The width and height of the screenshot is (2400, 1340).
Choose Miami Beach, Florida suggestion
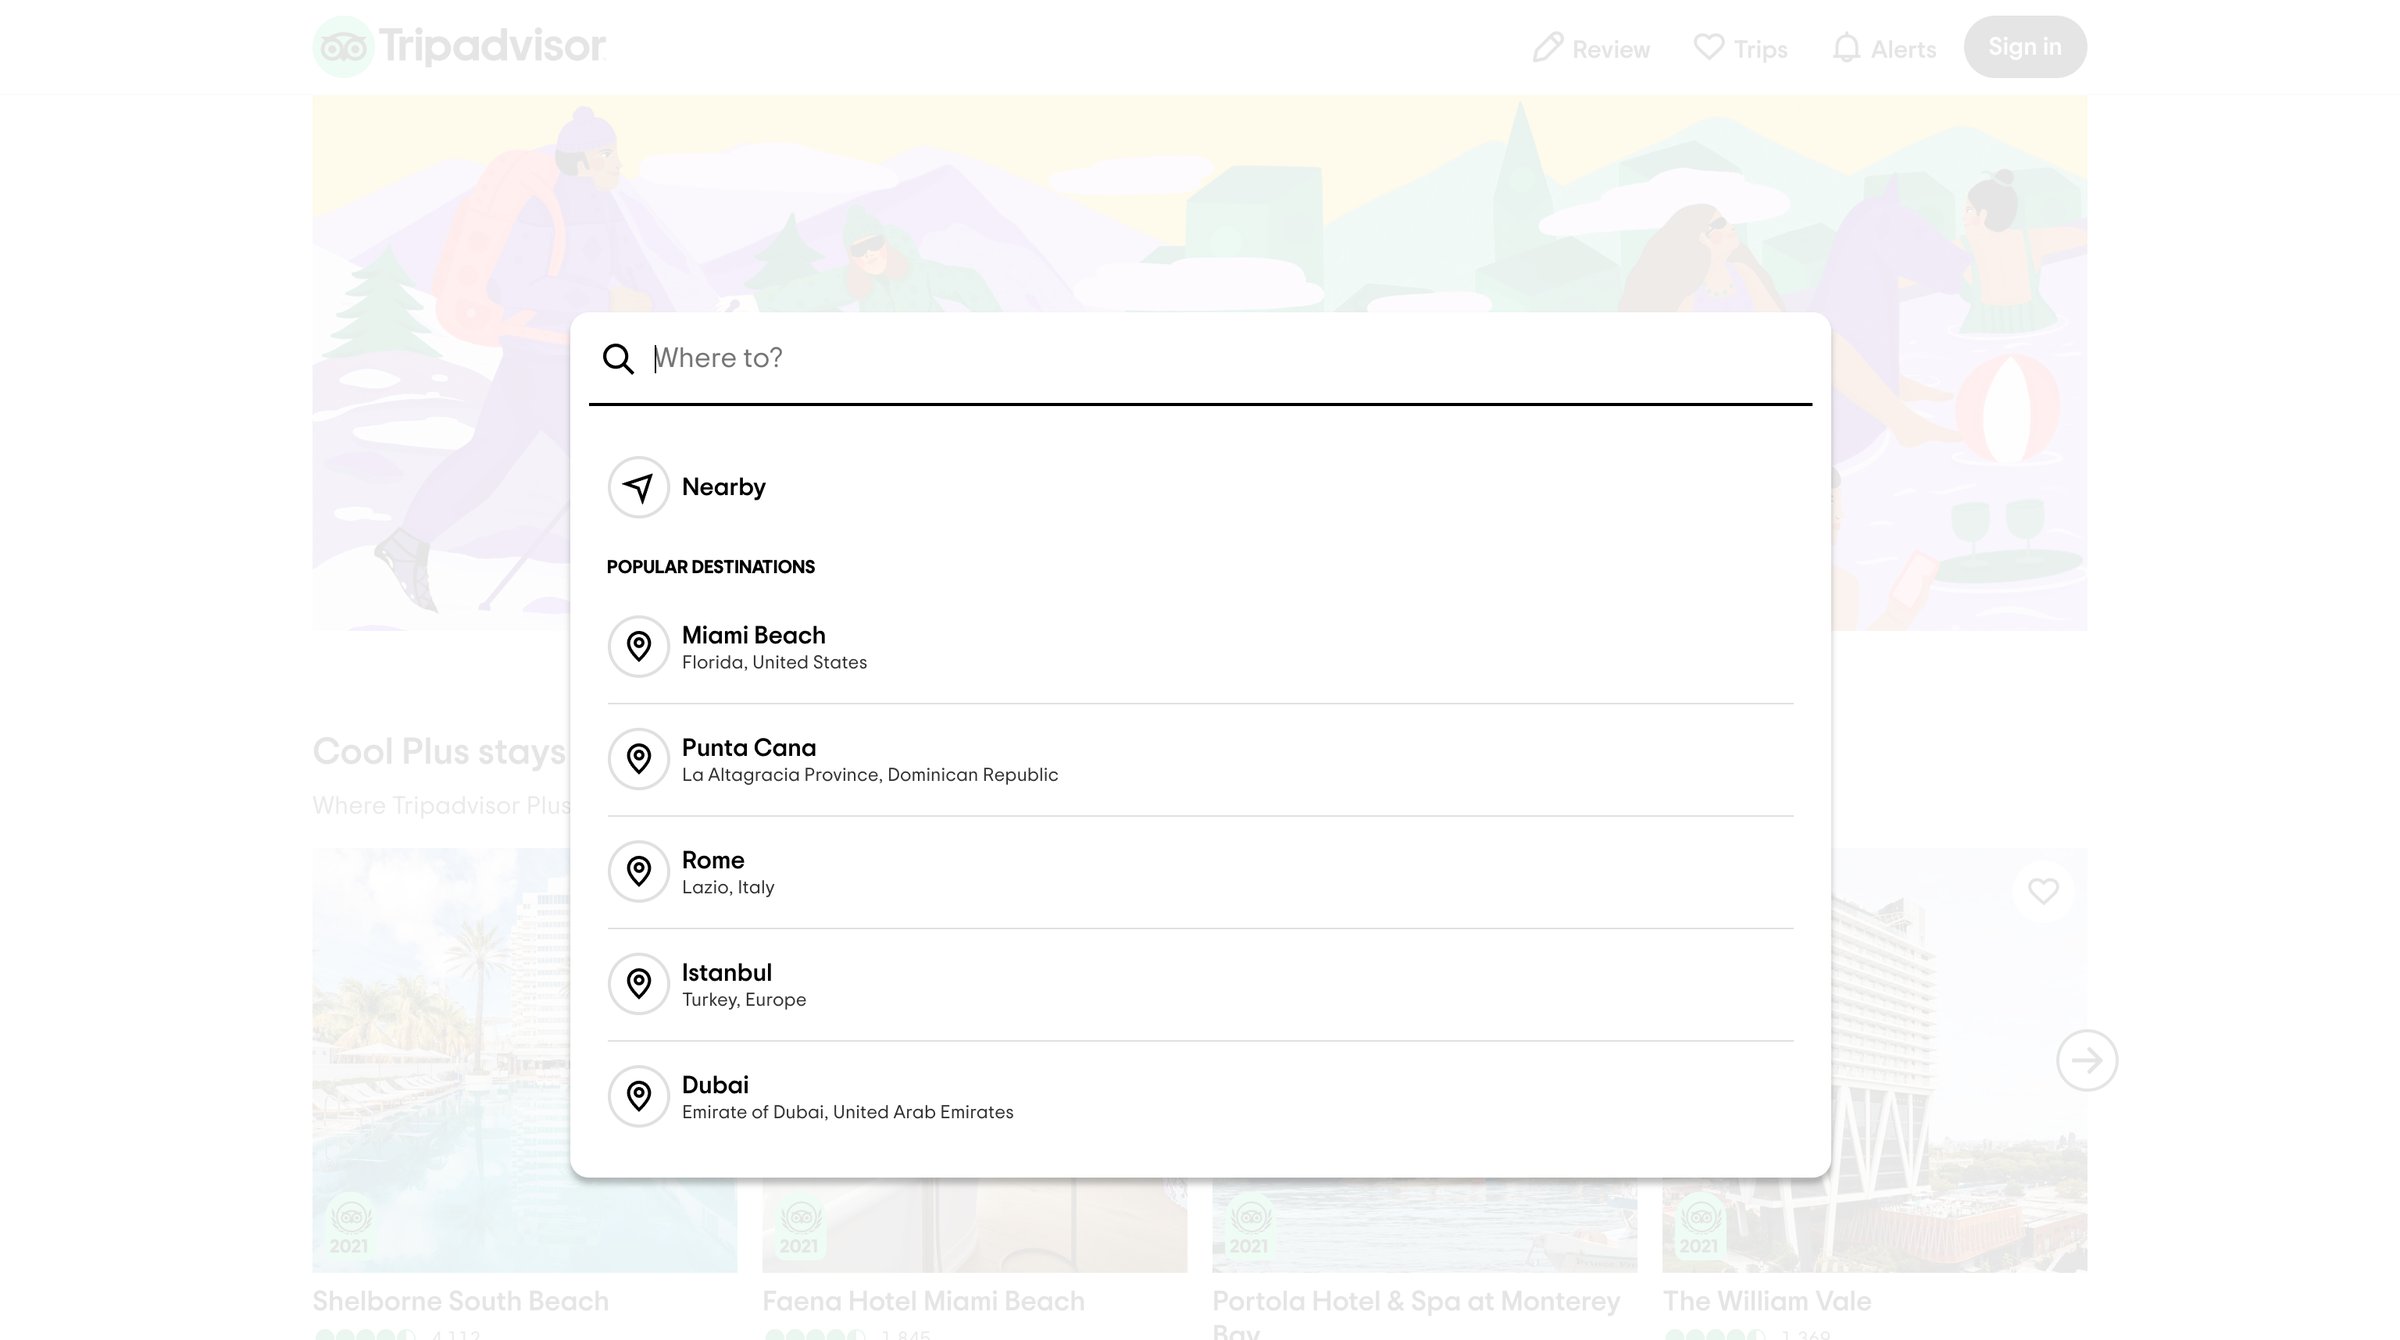[1200, 647]
